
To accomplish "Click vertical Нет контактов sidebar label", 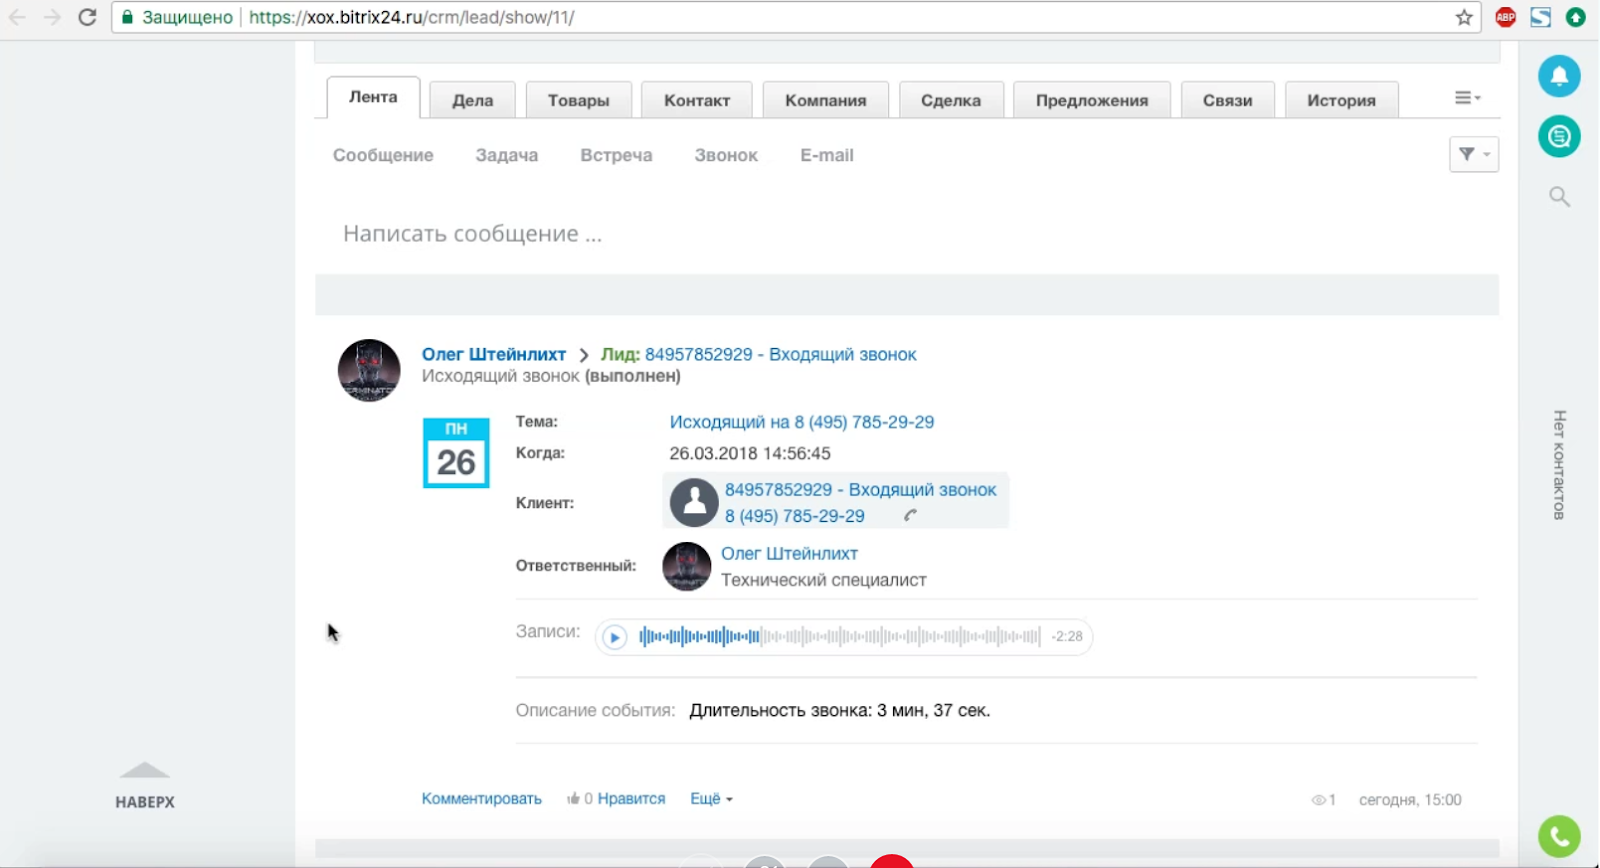I will click(1559, 465).
